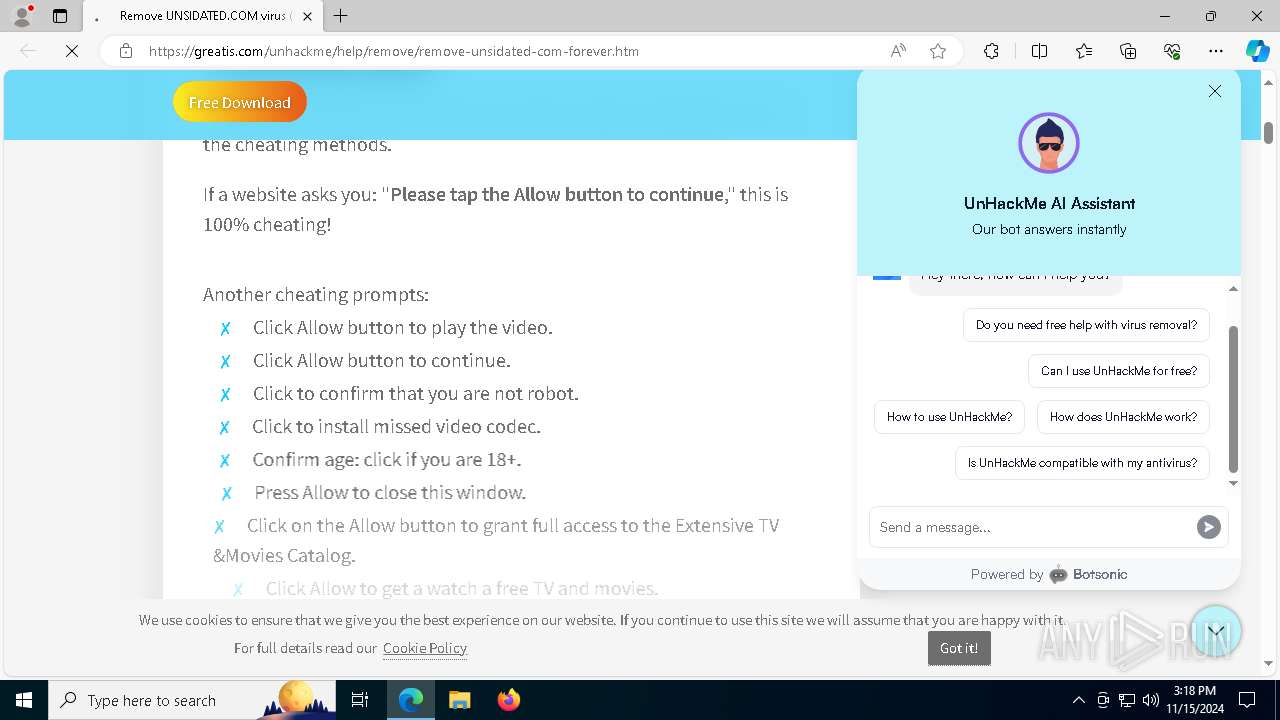Open File Explorer from taskbar
The width and height of the screenshot is (1280, 720).
[459, 700]
